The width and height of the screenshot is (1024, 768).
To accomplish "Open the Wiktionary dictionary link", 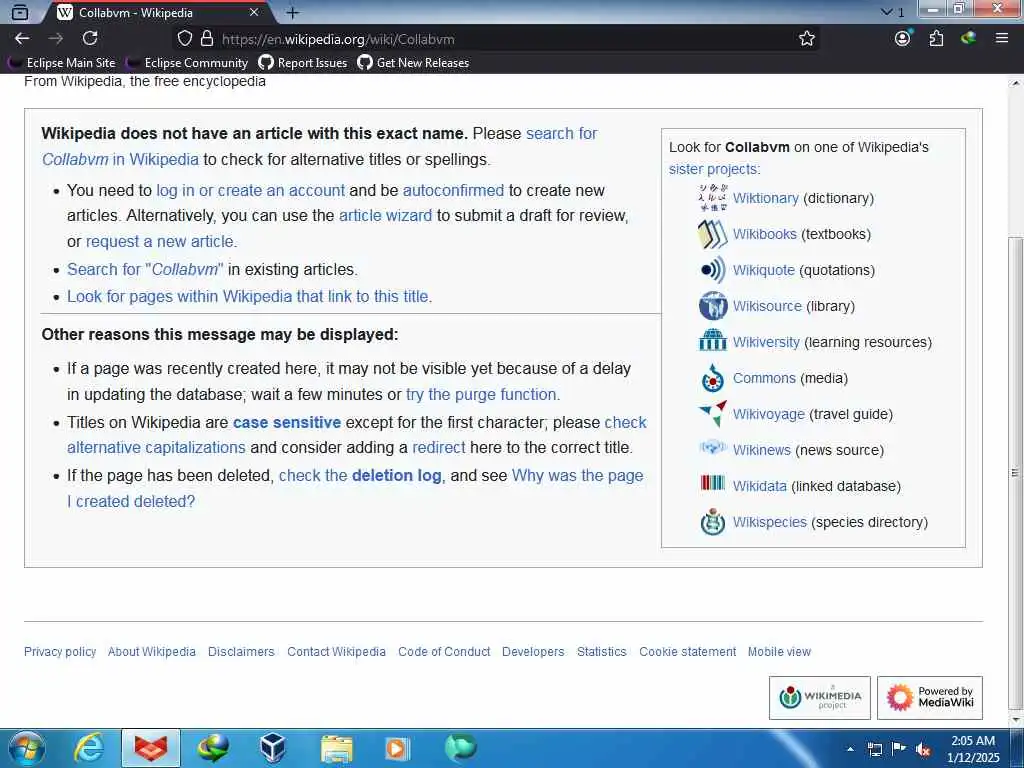I will pyautogui.click(x=765, y=198).
